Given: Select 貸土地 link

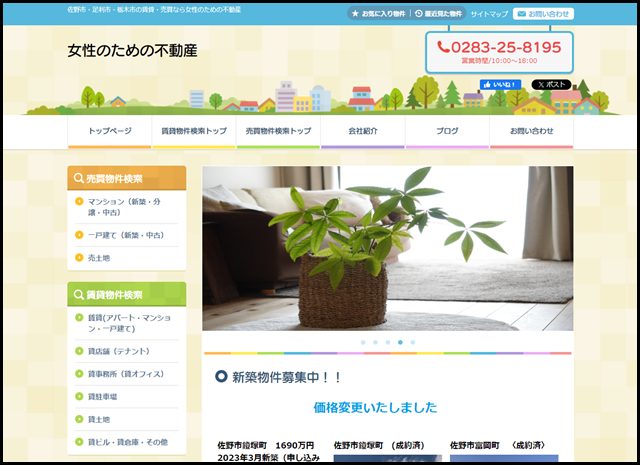Looking at the screenshot, I should 99,419.
